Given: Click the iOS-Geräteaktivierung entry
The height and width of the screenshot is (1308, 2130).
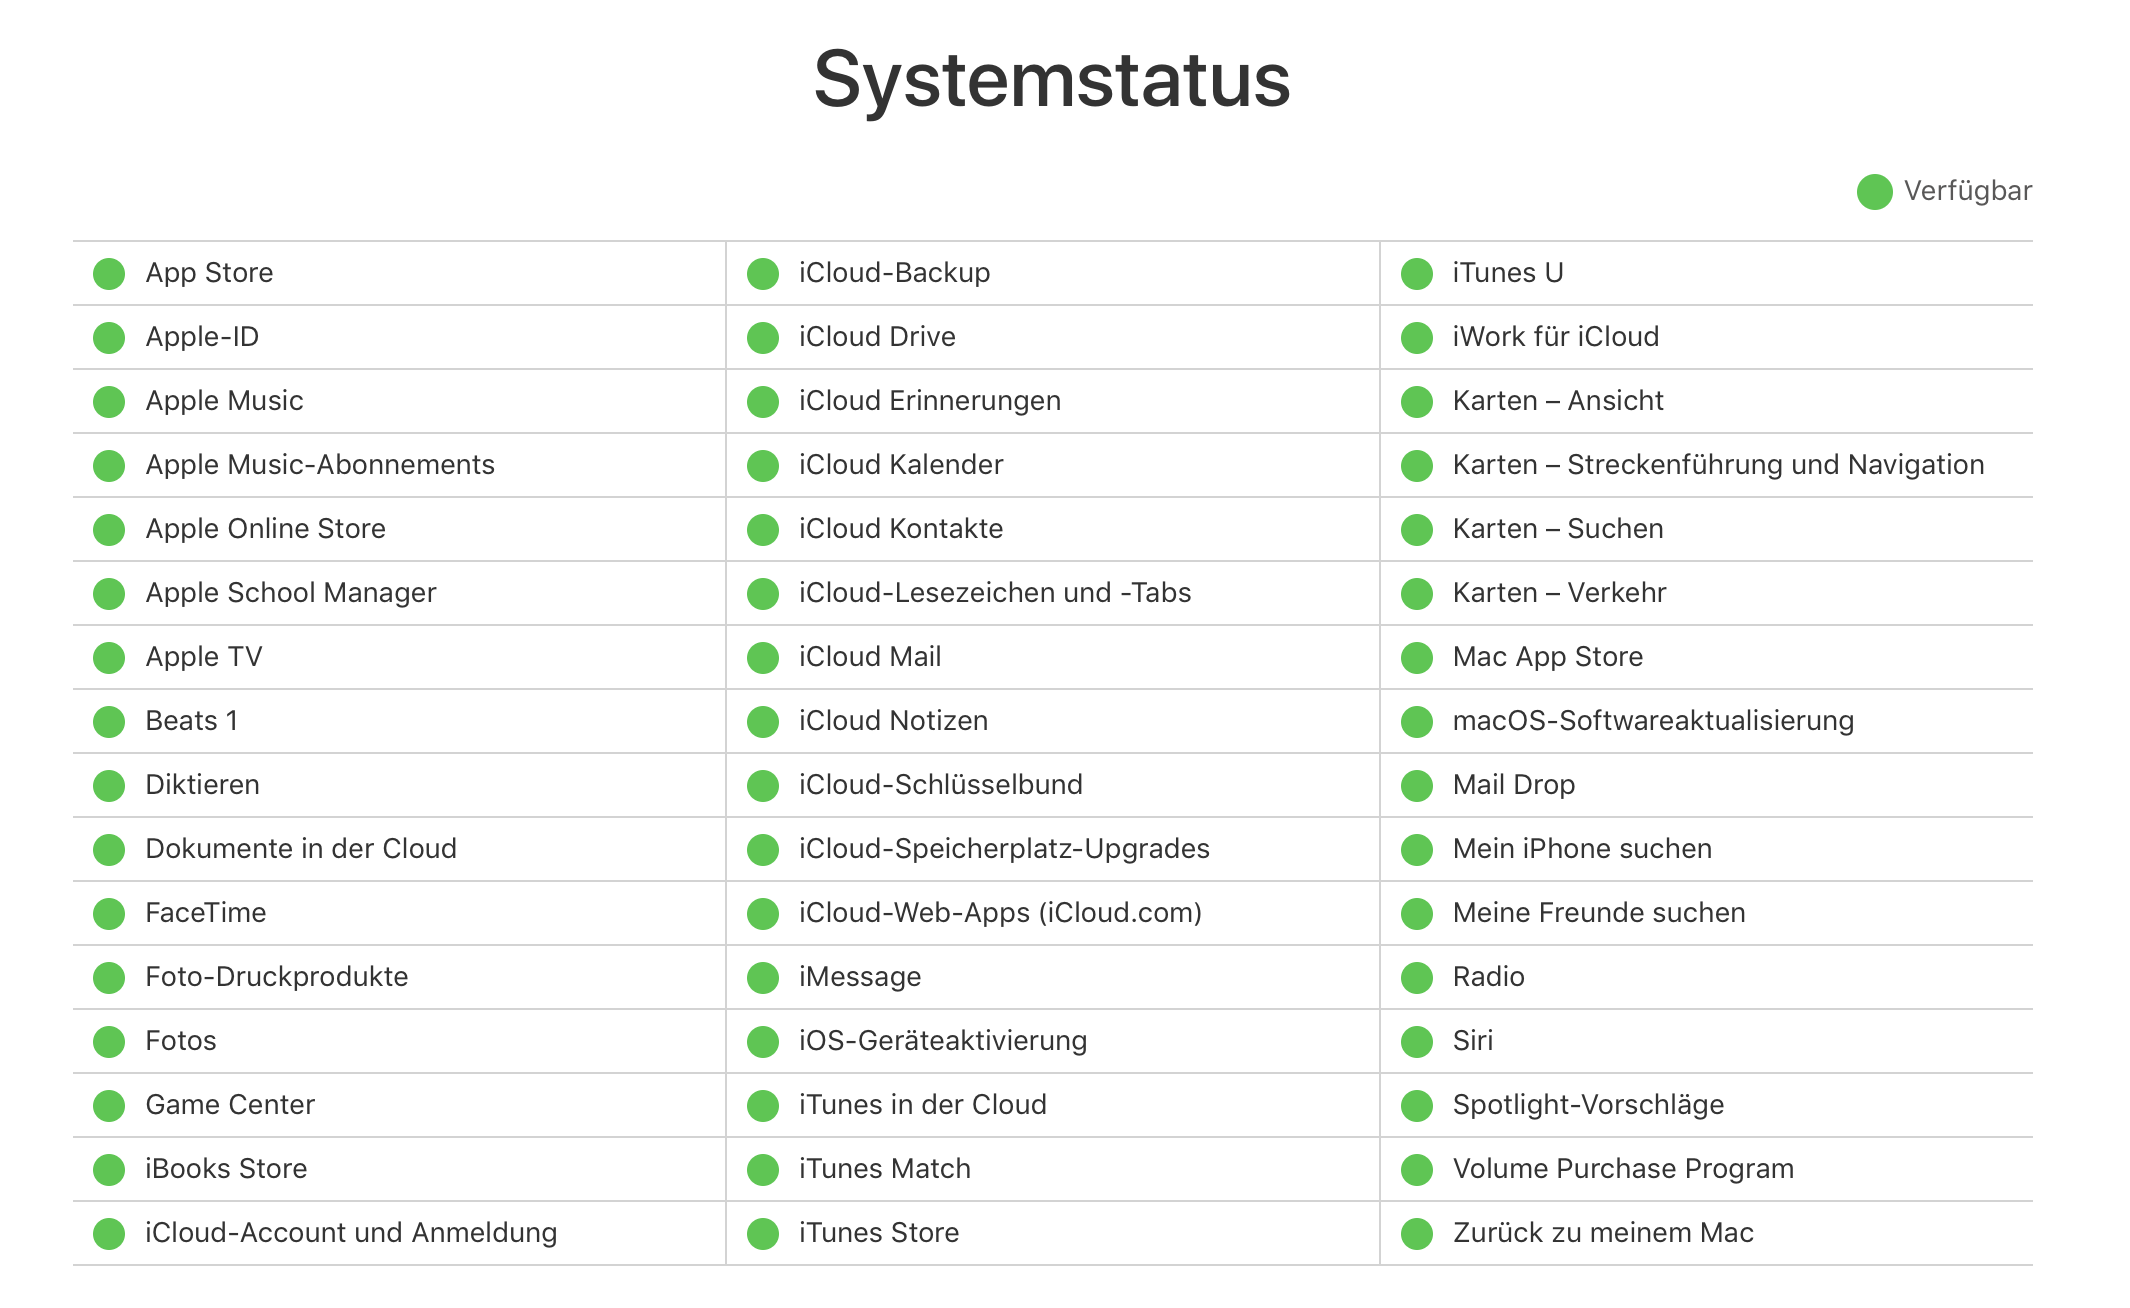Looking at the screenshot, I should click(943, 1041).
